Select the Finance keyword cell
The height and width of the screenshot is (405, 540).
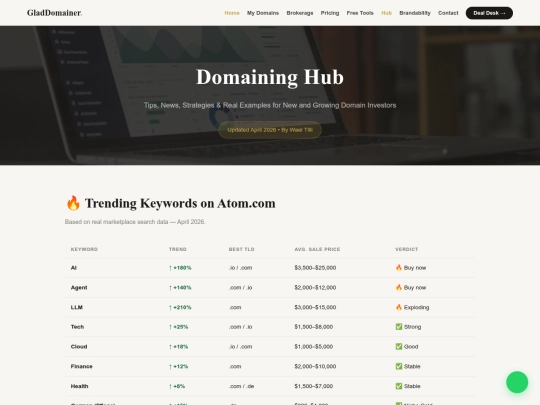click(x=82, y=366)
